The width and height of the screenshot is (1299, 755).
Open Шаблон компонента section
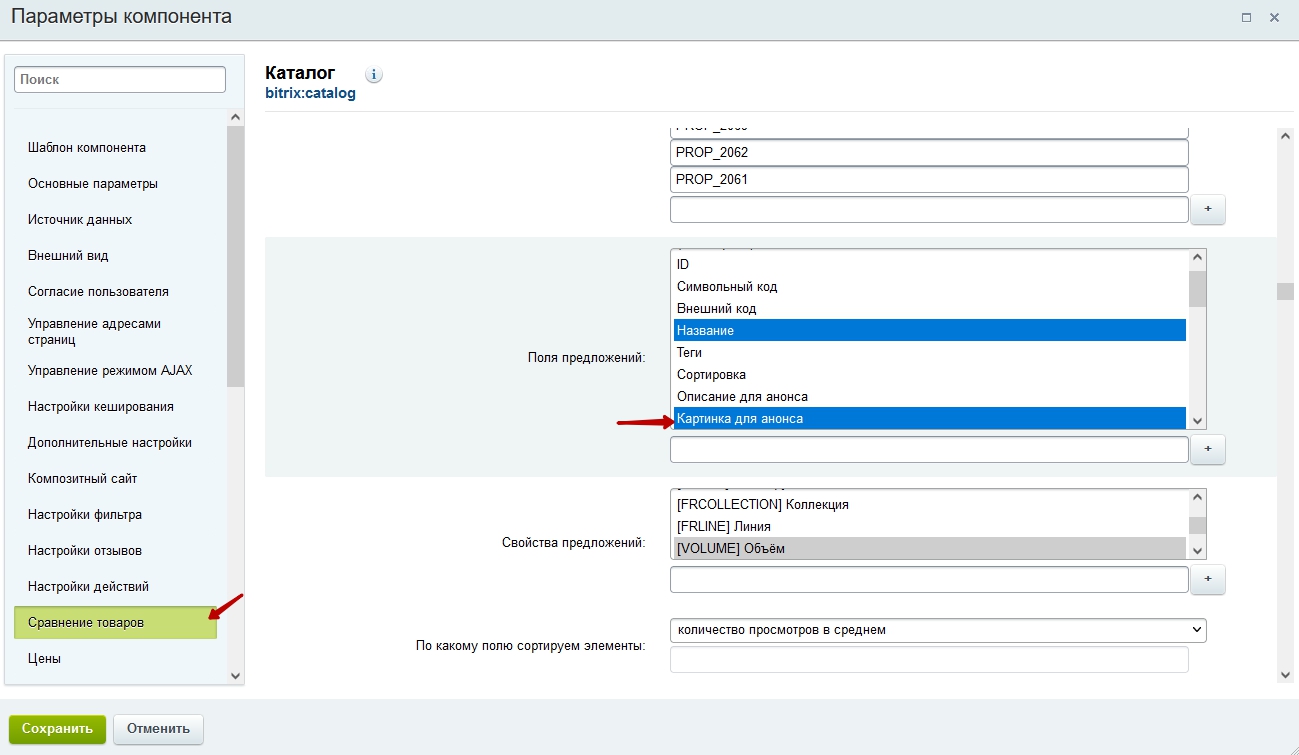[87, 147]
